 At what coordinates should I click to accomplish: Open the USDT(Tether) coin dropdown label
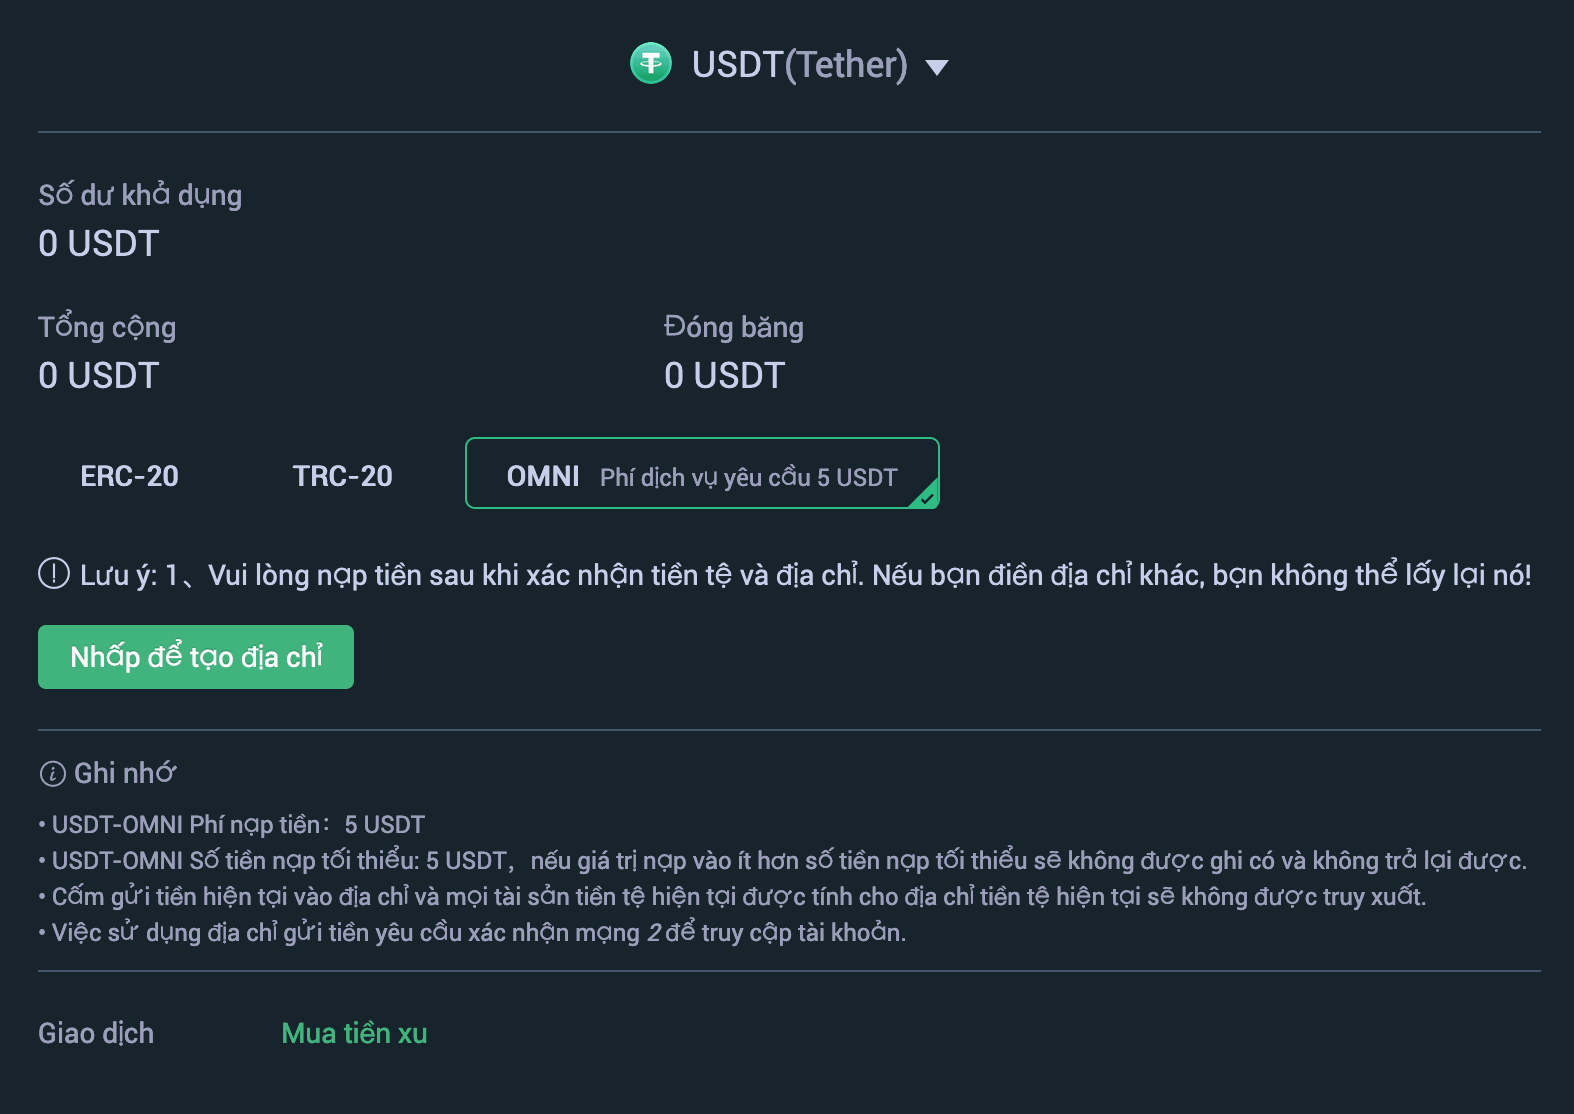[799, 65]
